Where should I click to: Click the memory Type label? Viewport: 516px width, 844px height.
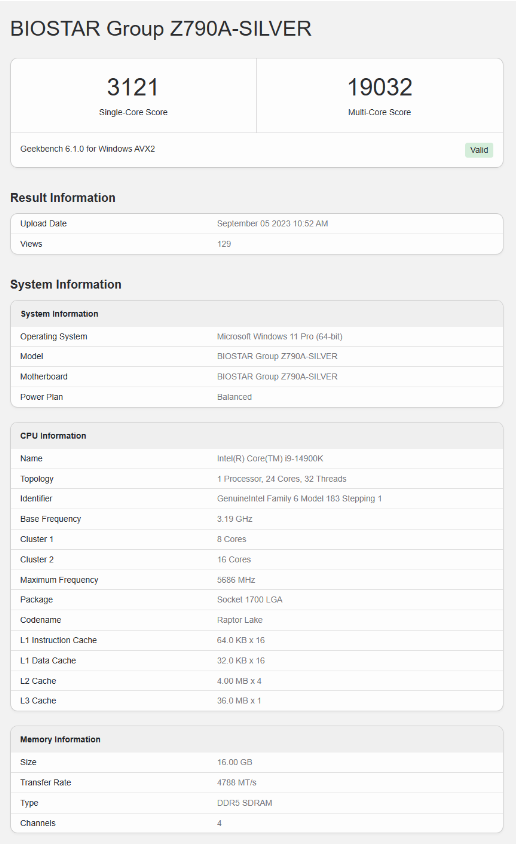click(x=29, y=803)
